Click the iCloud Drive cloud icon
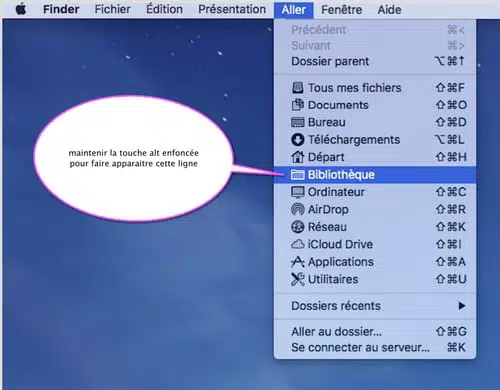Viewport: 500px width, 390px height. pos(297,244)
